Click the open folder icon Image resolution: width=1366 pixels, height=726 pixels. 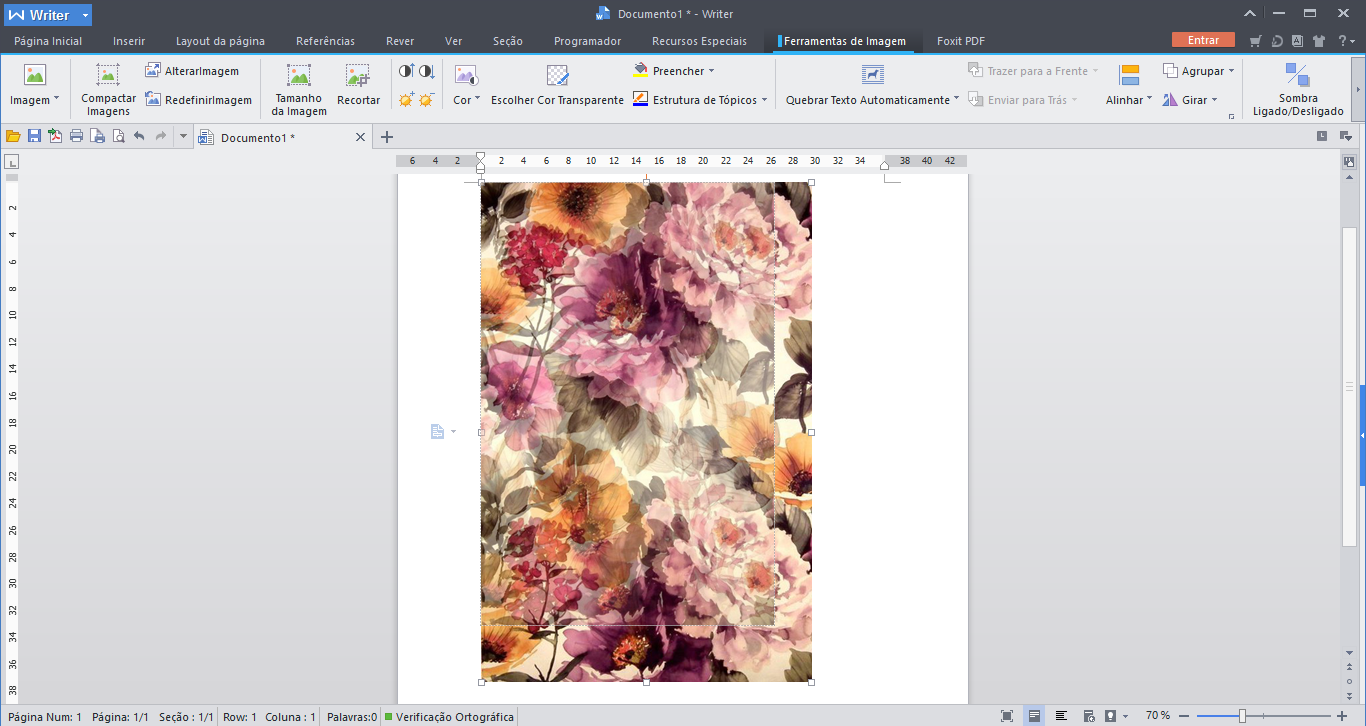[x=13, y=137]
